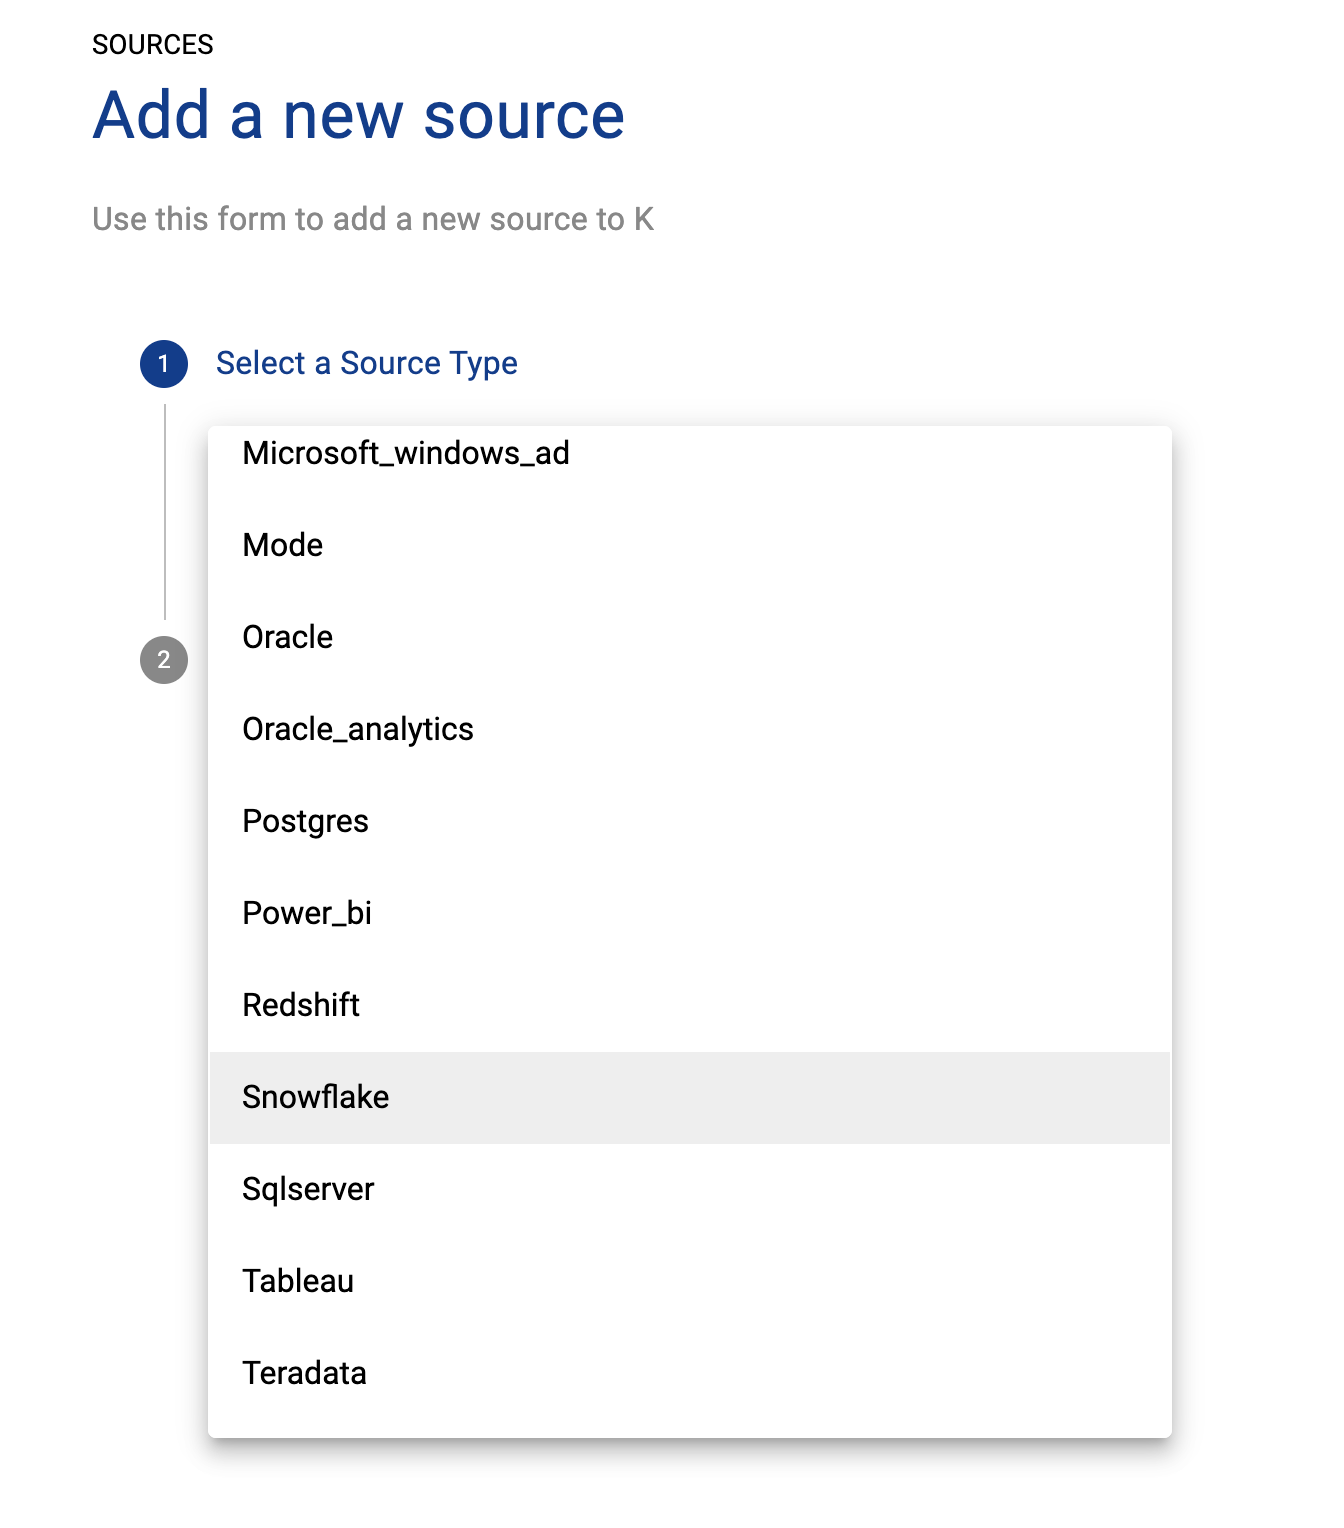
Task: Open the SOURCES breadcrumb
Action: [153, 45]
